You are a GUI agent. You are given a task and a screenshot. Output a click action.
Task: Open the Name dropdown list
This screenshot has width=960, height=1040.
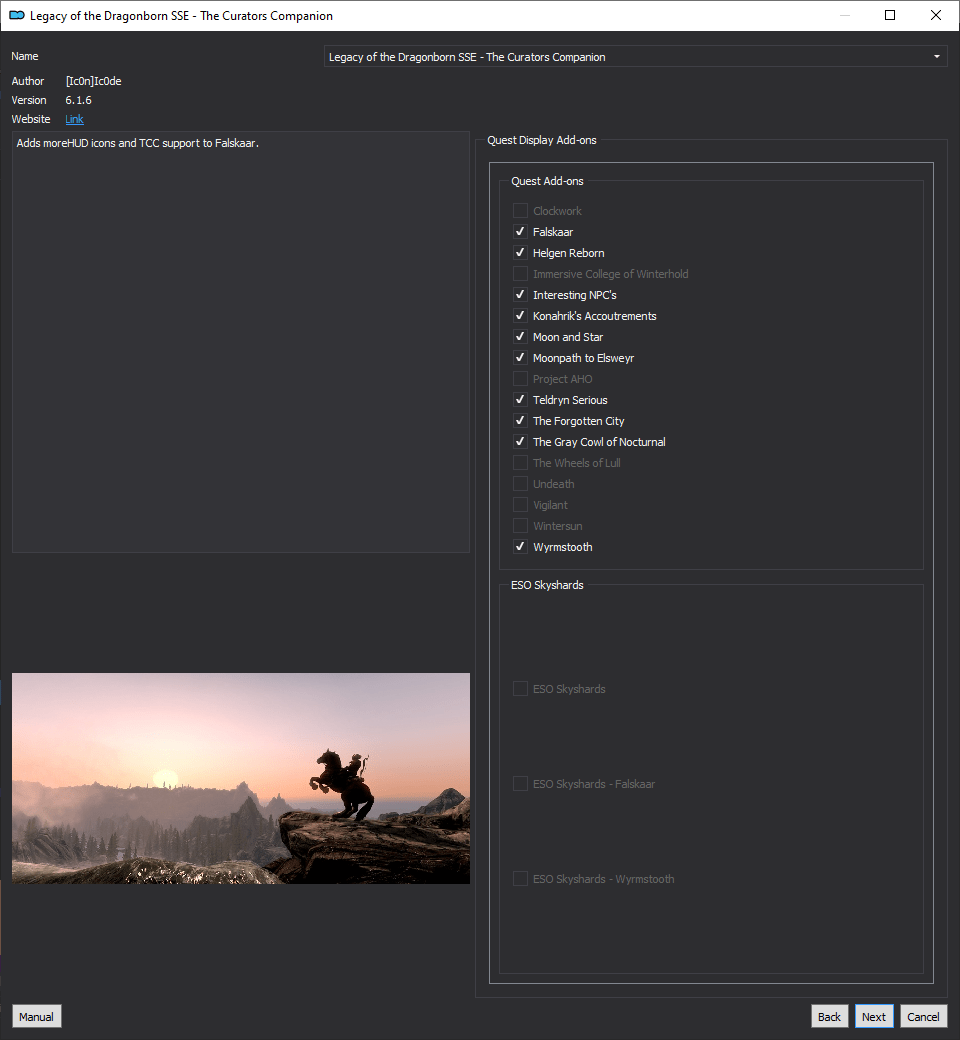[635, 56]
